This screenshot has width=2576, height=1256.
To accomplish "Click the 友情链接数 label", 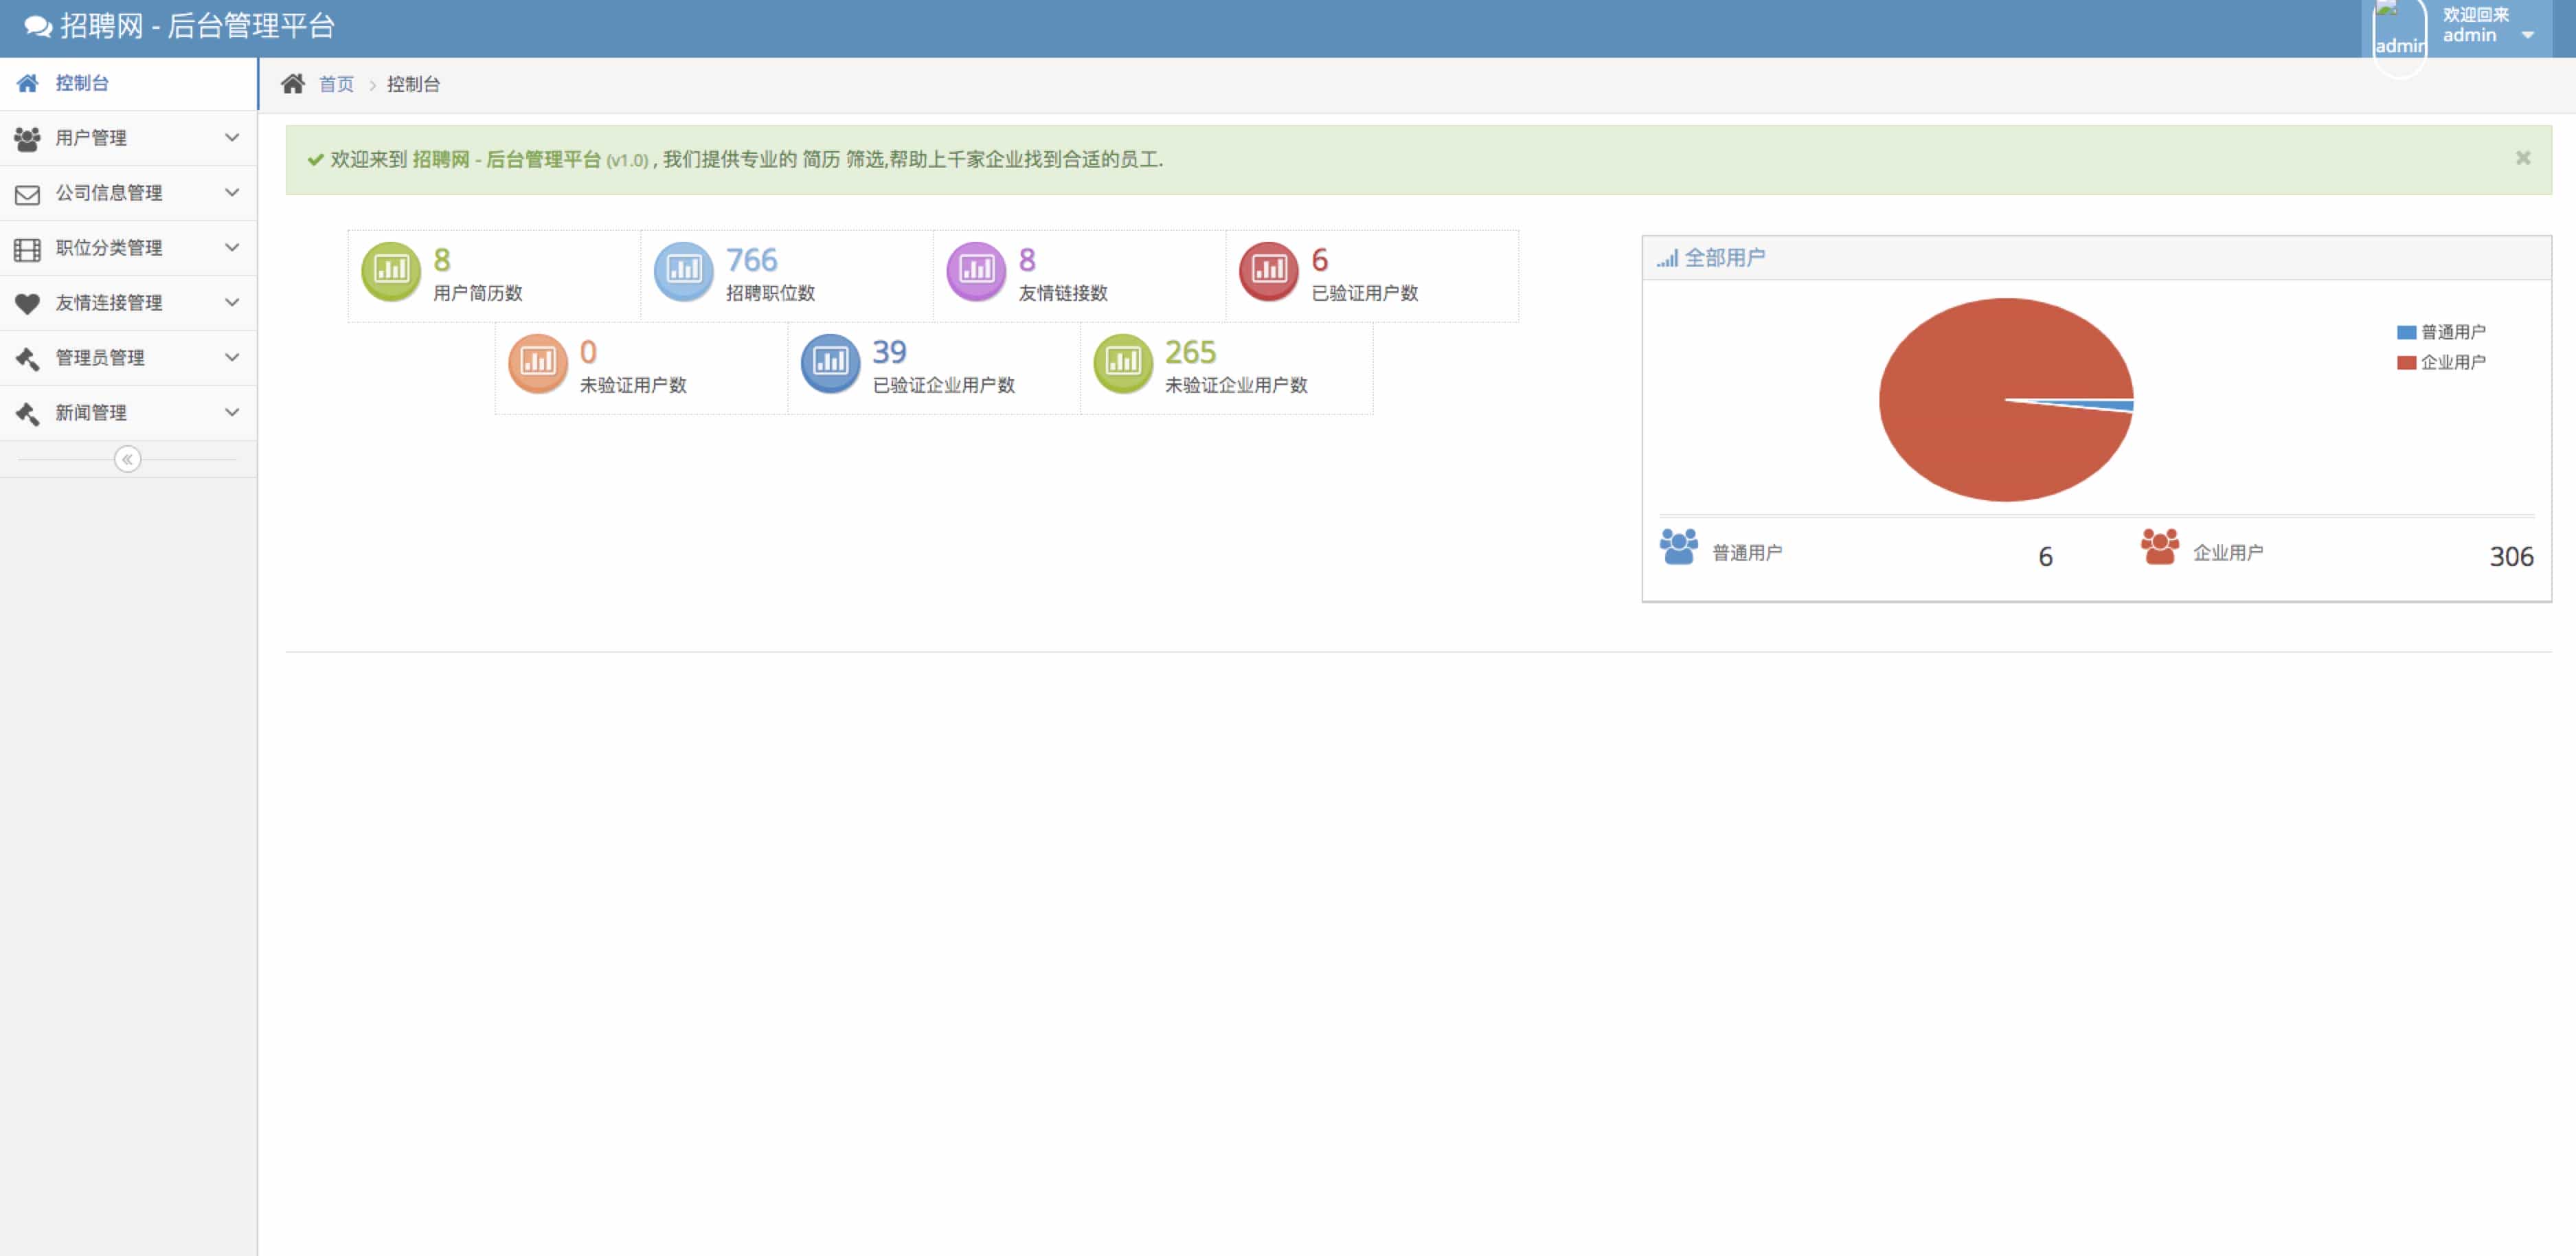I will coord(1063,293).
